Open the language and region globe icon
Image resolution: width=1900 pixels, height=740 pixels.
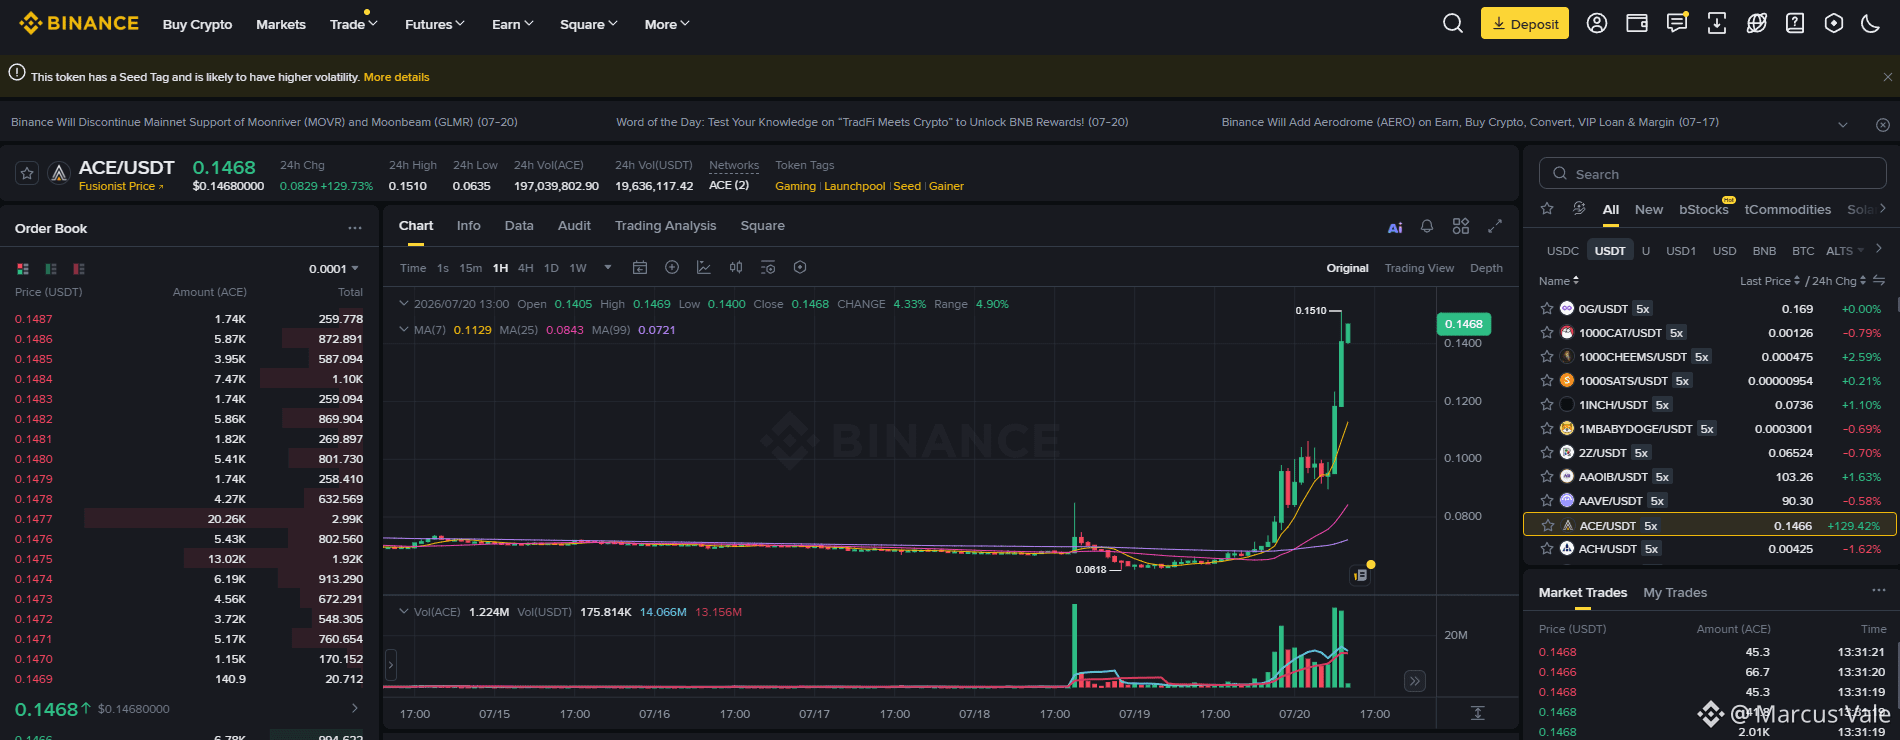click(1756, 23)
